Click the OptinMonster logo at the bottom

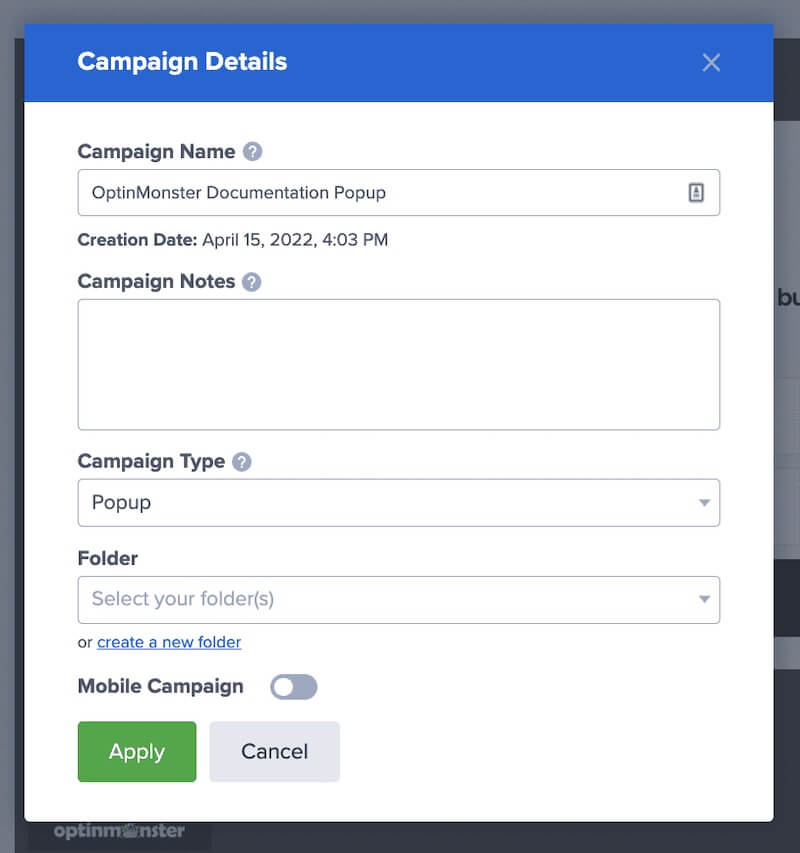(x=118, y=830)
